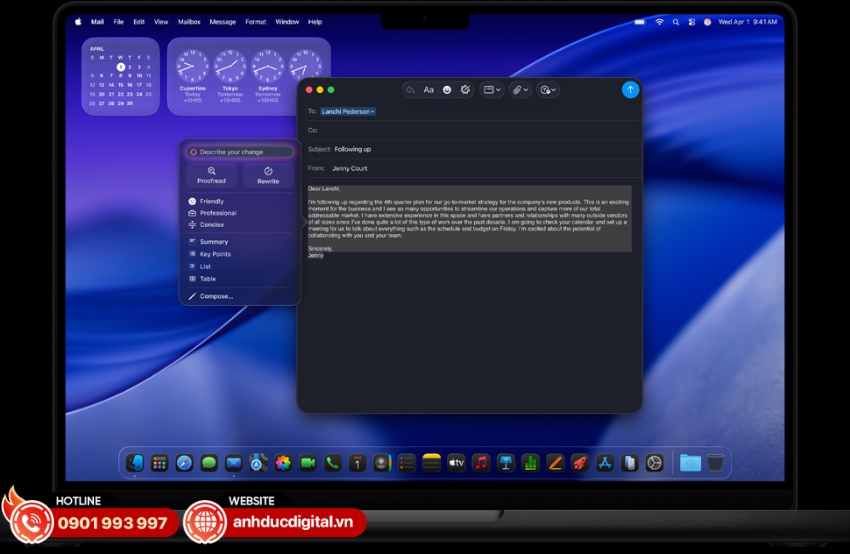850x554 pixels.
Task: Open the Mailbox menu in menu bar
Action: pyautogui.click(x=189, y=21)
